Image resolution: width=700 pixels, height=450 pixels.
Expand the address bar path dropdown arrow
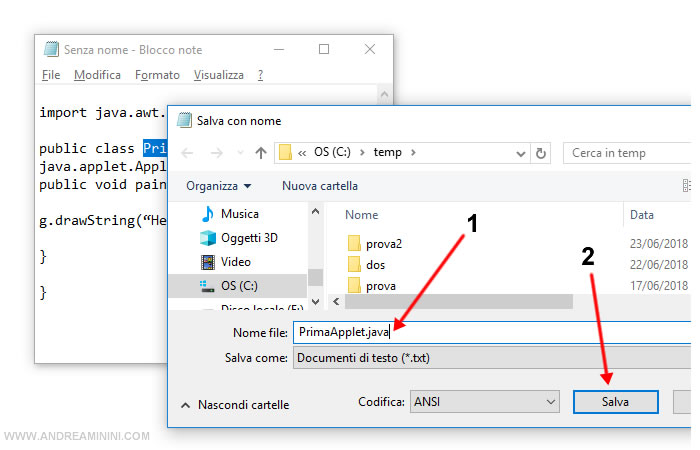pyautogui.click(x=520, y=153)
